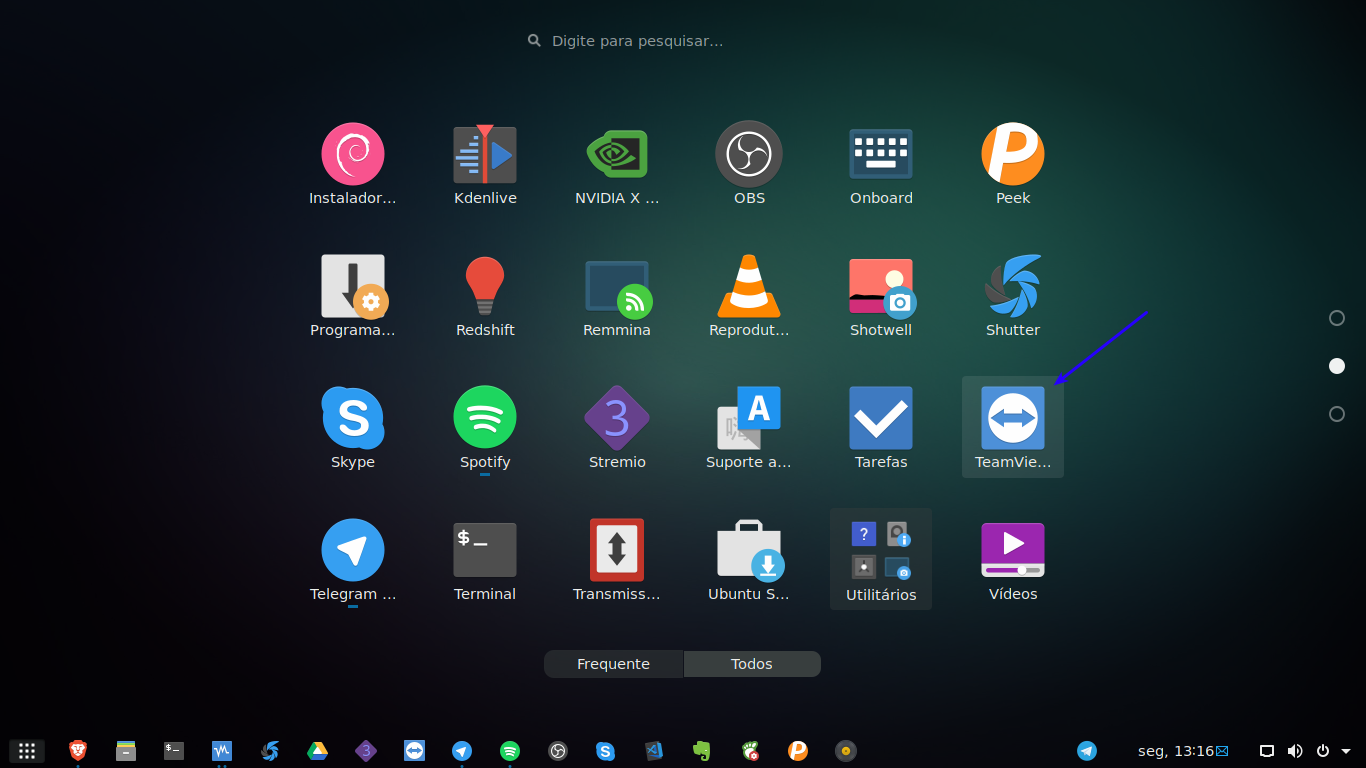Open the terminal from the taskbar
The image size is (1366, 768).
coord(174,751)
